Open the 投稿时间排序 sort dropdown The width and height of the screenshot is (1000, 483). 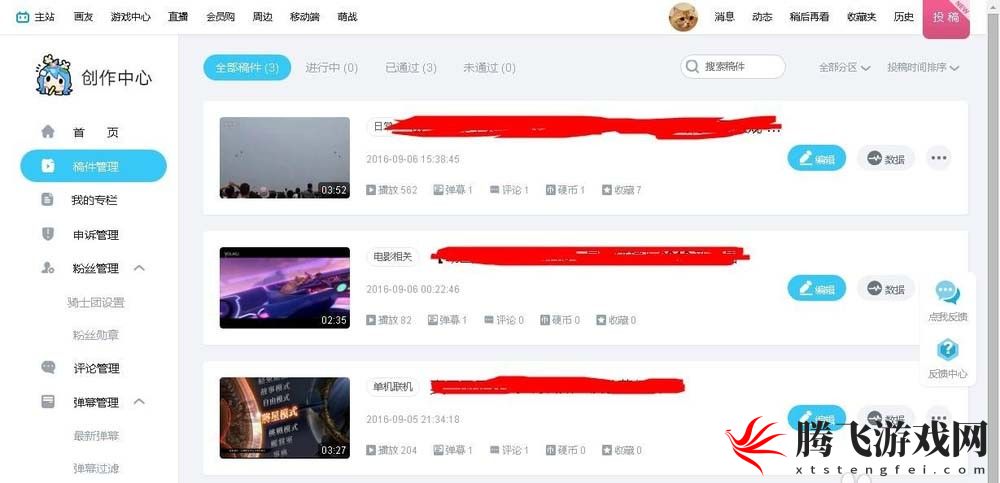pyautogui.click(x=923, y=67)
